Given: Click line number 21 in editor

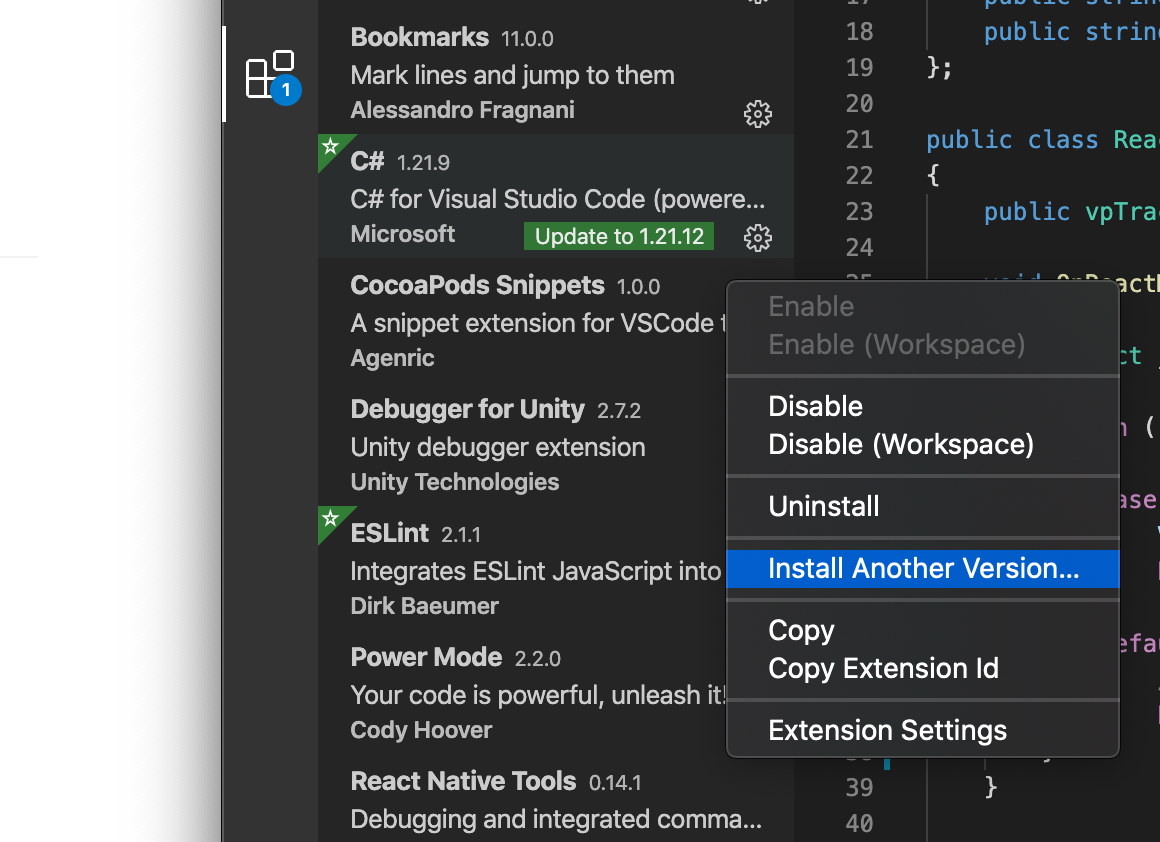Looking at the screenshot, I should coord(859,140).
